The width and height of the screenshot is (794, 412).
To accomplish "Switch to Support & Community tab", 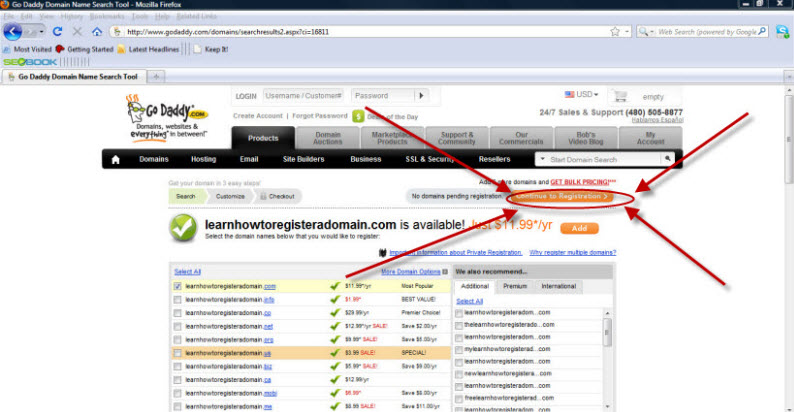I will click(457, 138).
